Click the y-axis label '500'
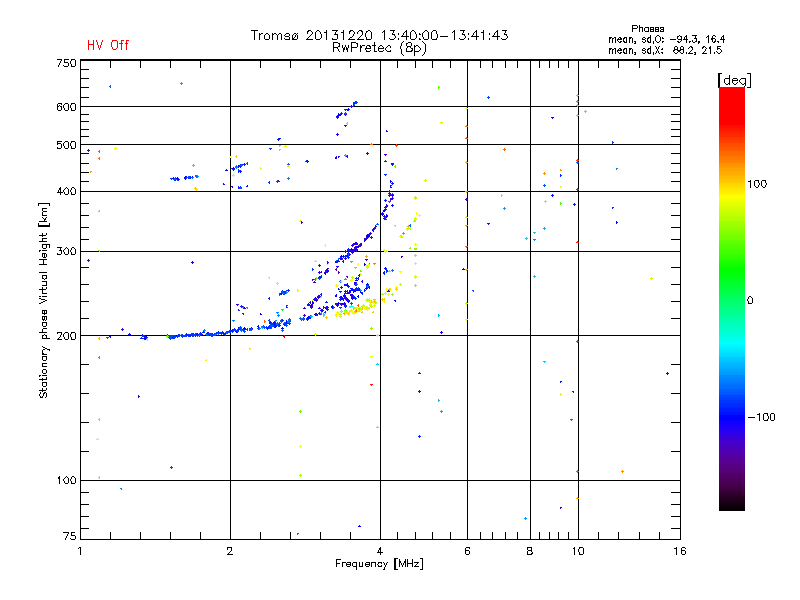This screenshot has height=600, width=800. [x=66, y=145]
